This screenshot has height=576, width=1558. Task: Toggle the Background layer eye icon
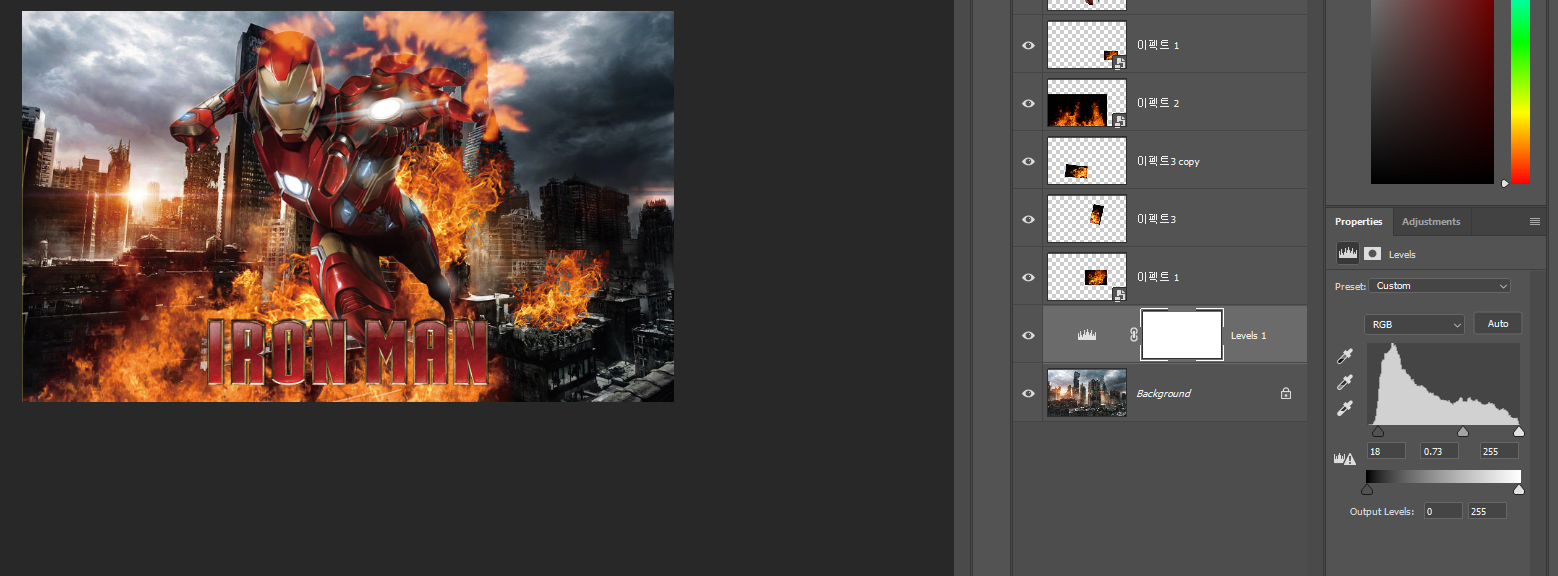coord(1028,394)
